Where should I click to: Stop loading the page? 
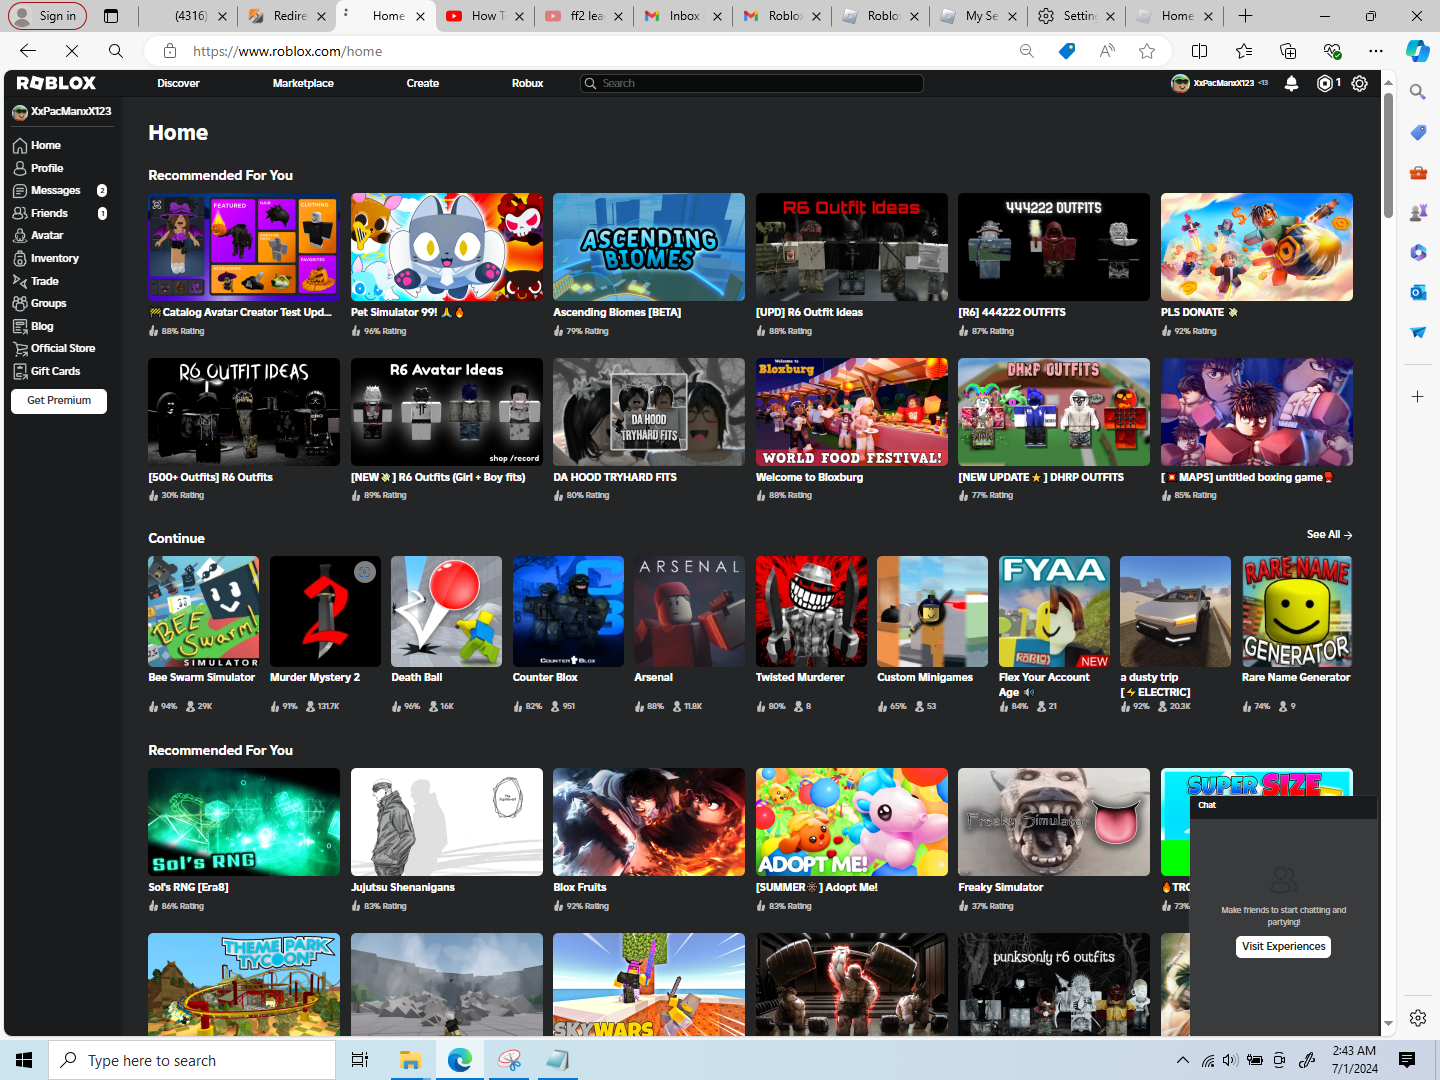72,51
